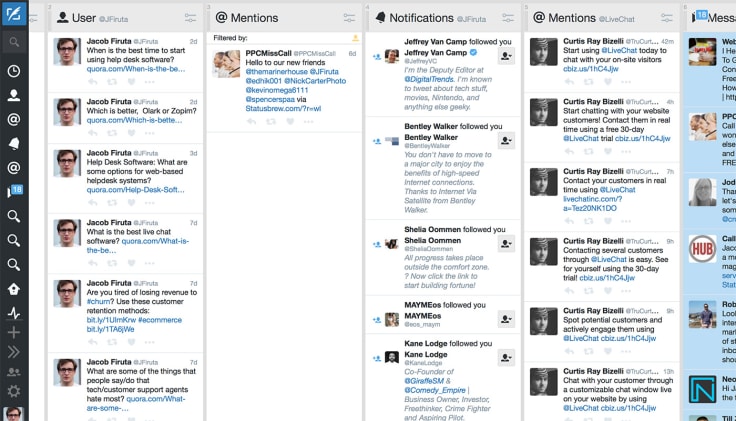Jump to the clock timeline column in sidebar
The width and height of the screenshot is (736, 421).
click(14, 71)
